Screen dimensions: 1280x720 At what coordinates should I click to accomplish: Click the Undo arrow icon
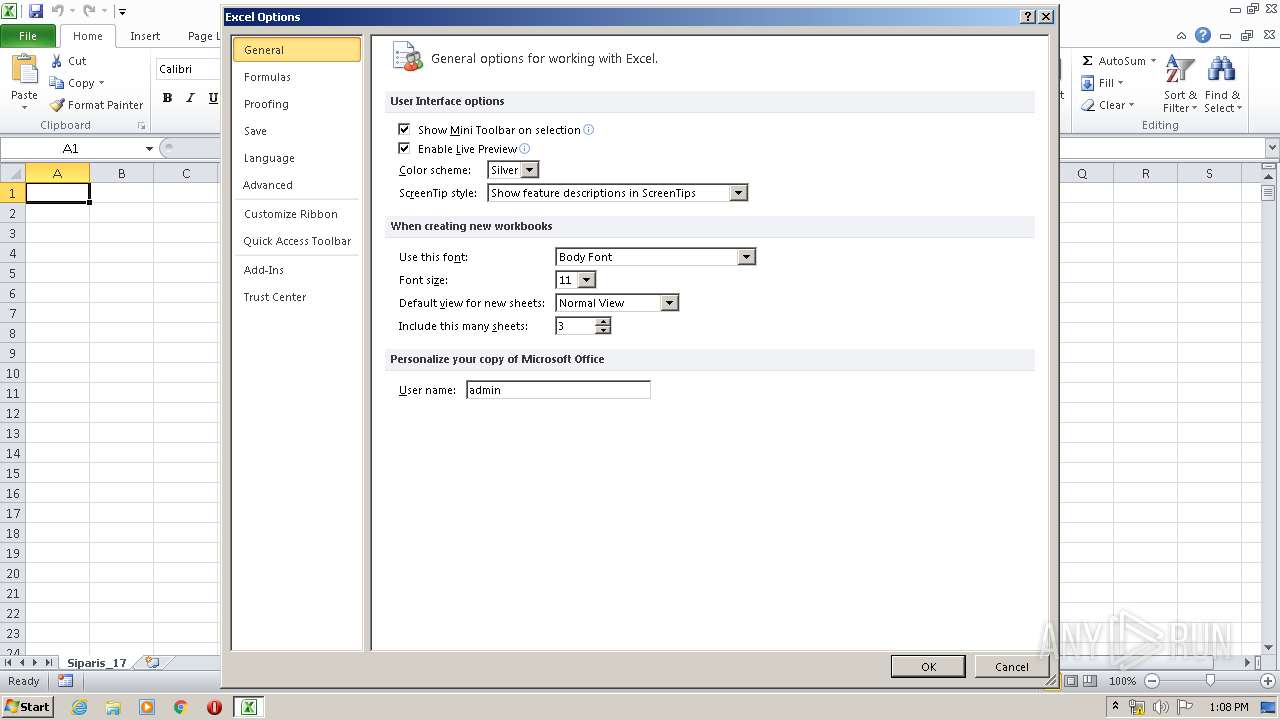(x=57, y=11)
